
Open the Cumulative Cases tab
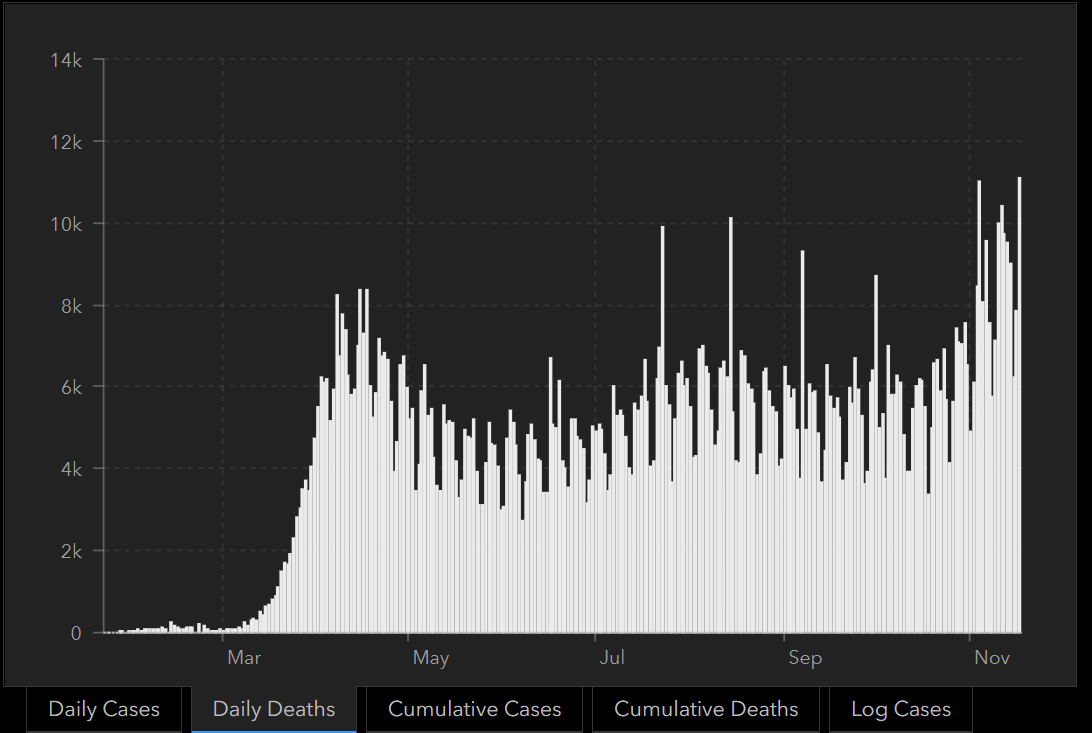click(x=474, y=709)
